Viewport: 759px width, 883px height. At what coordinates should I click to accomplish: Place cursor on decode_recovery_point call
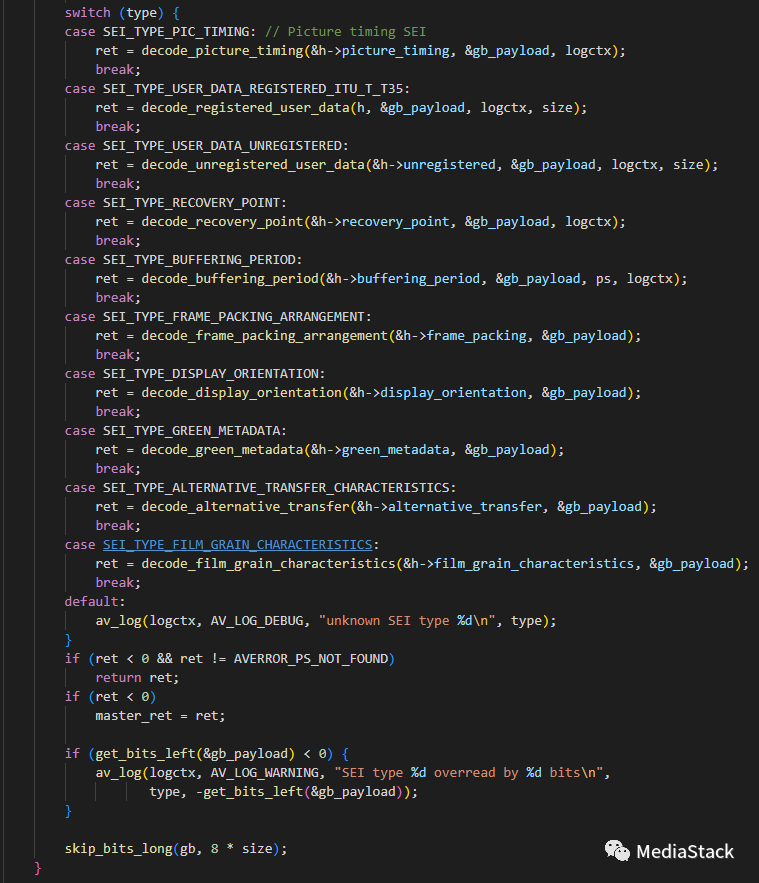pyautogui.click(x=214, y=221)
